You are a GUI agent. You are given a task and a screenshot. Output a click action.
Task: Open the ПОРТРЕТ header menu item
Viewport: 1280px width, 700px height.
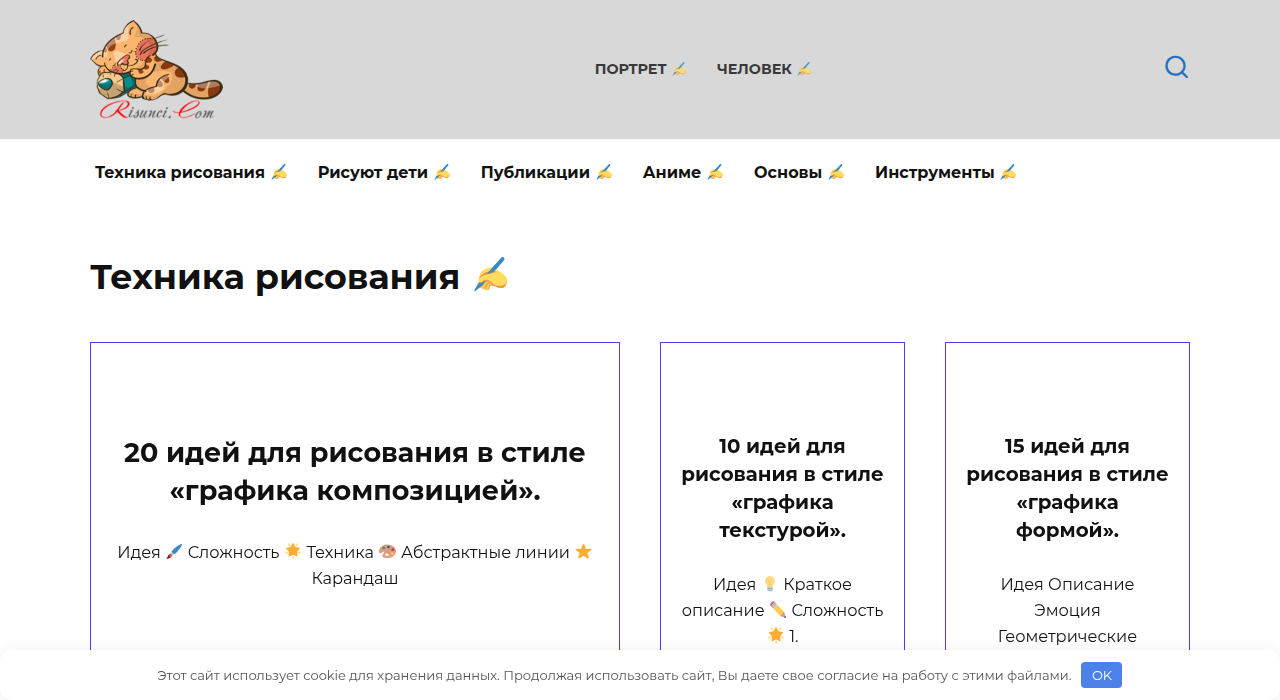click(x=641, y=69)
